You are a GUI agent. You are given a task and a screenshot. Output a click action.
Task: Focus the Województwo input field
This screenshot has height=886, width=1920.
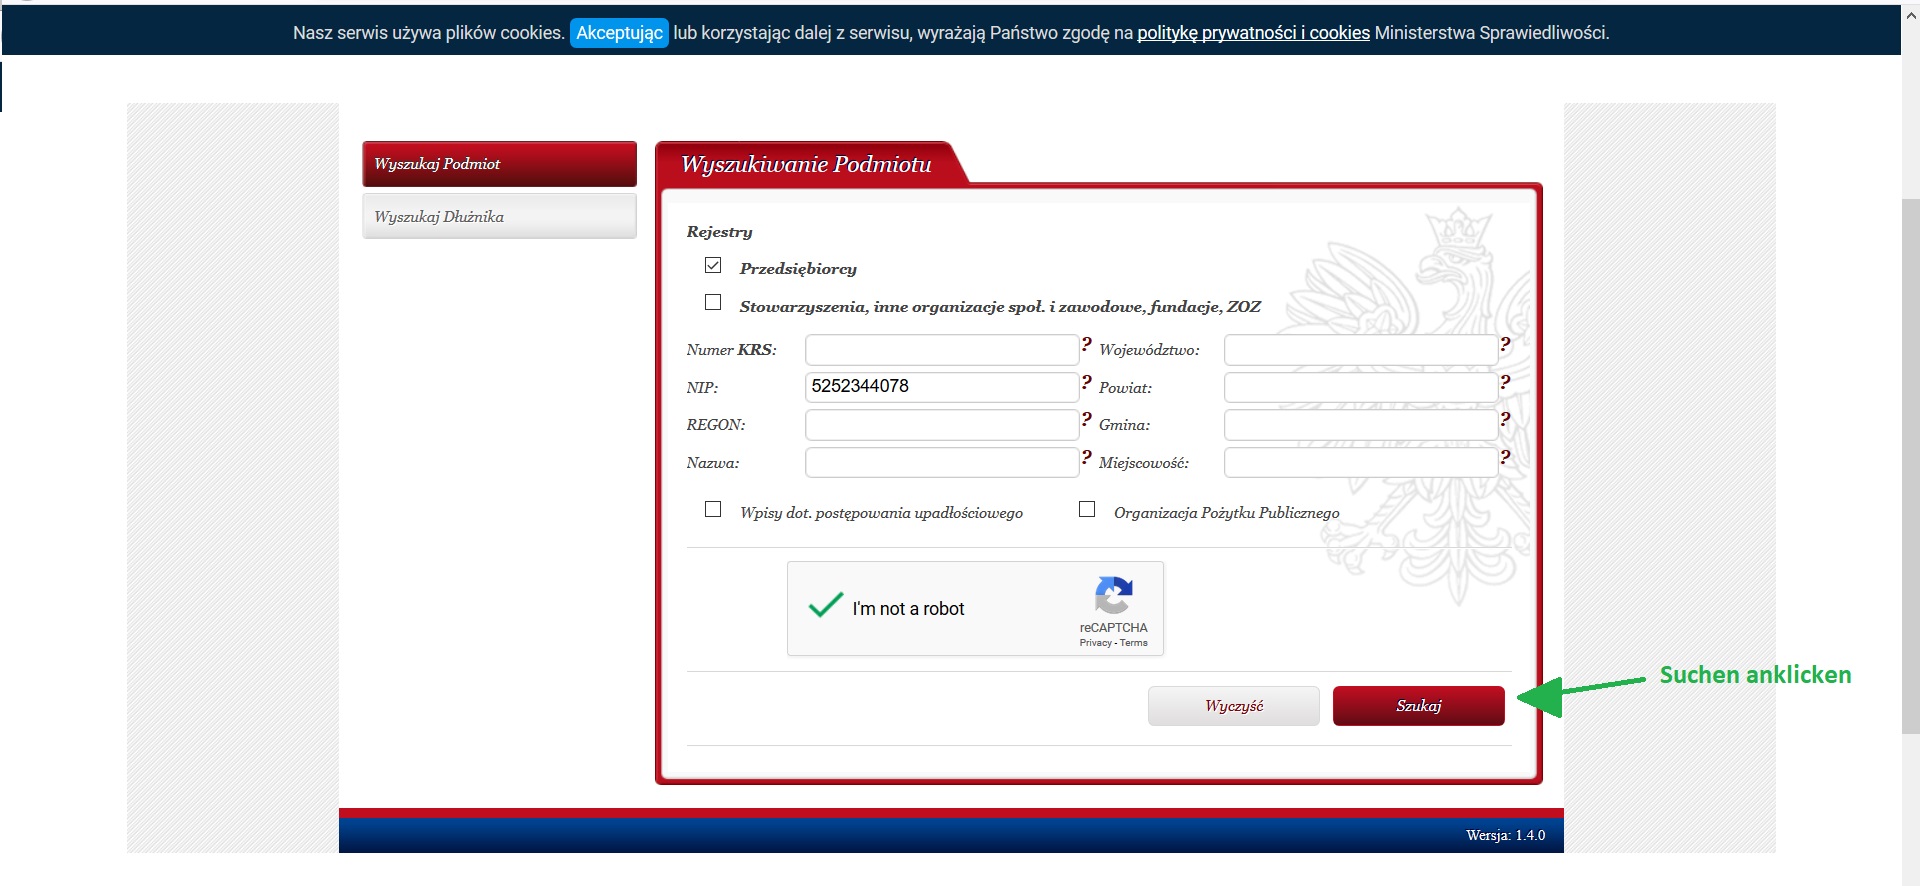[1360, 350]
